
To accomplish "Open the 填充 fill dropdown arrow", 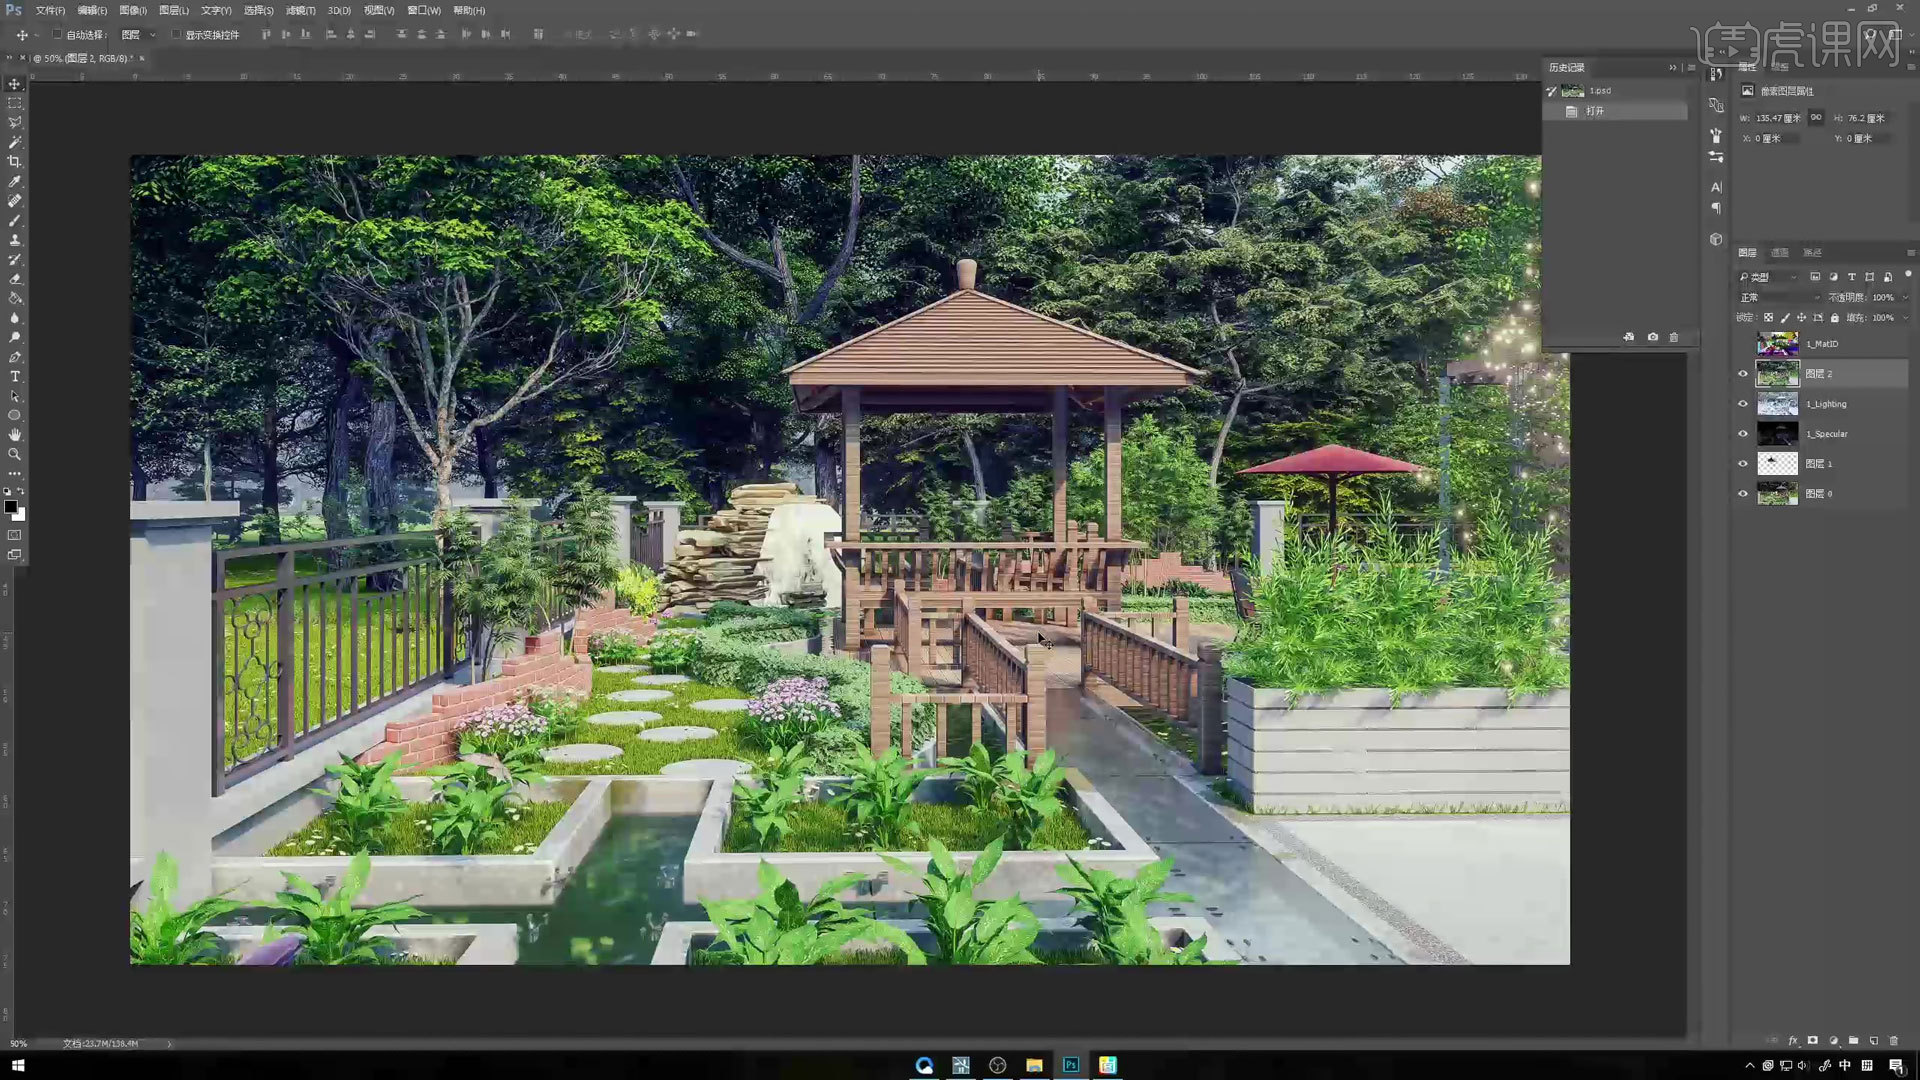I will click(x=1905, y=318).
